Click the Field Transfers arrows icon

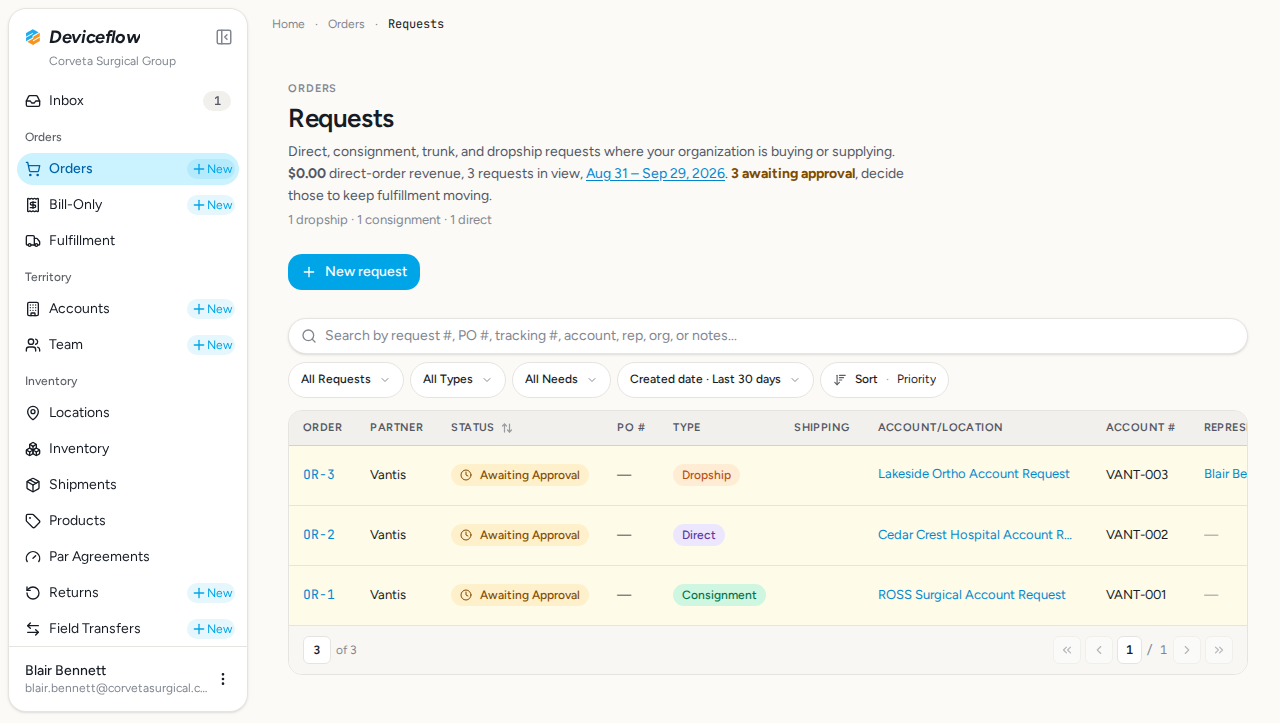click(33, 629)
